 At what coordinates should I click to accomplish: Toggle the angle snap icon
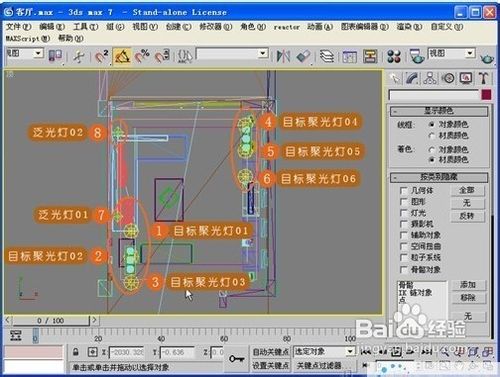(x=122, y=56)
